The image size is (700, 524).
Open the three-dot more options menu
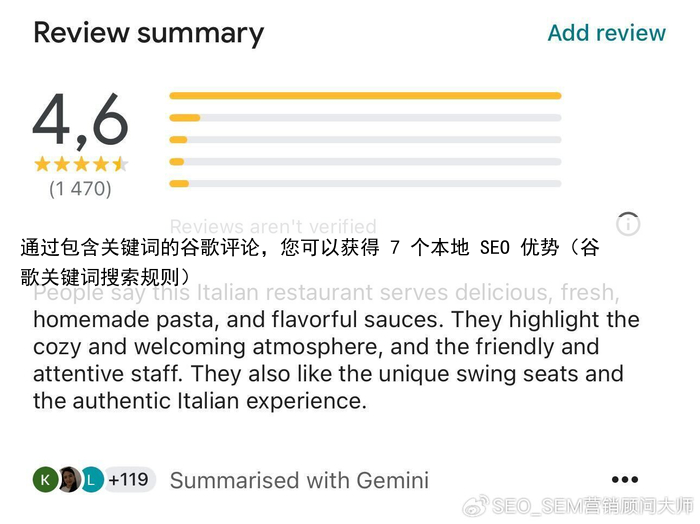coord(624,480)
